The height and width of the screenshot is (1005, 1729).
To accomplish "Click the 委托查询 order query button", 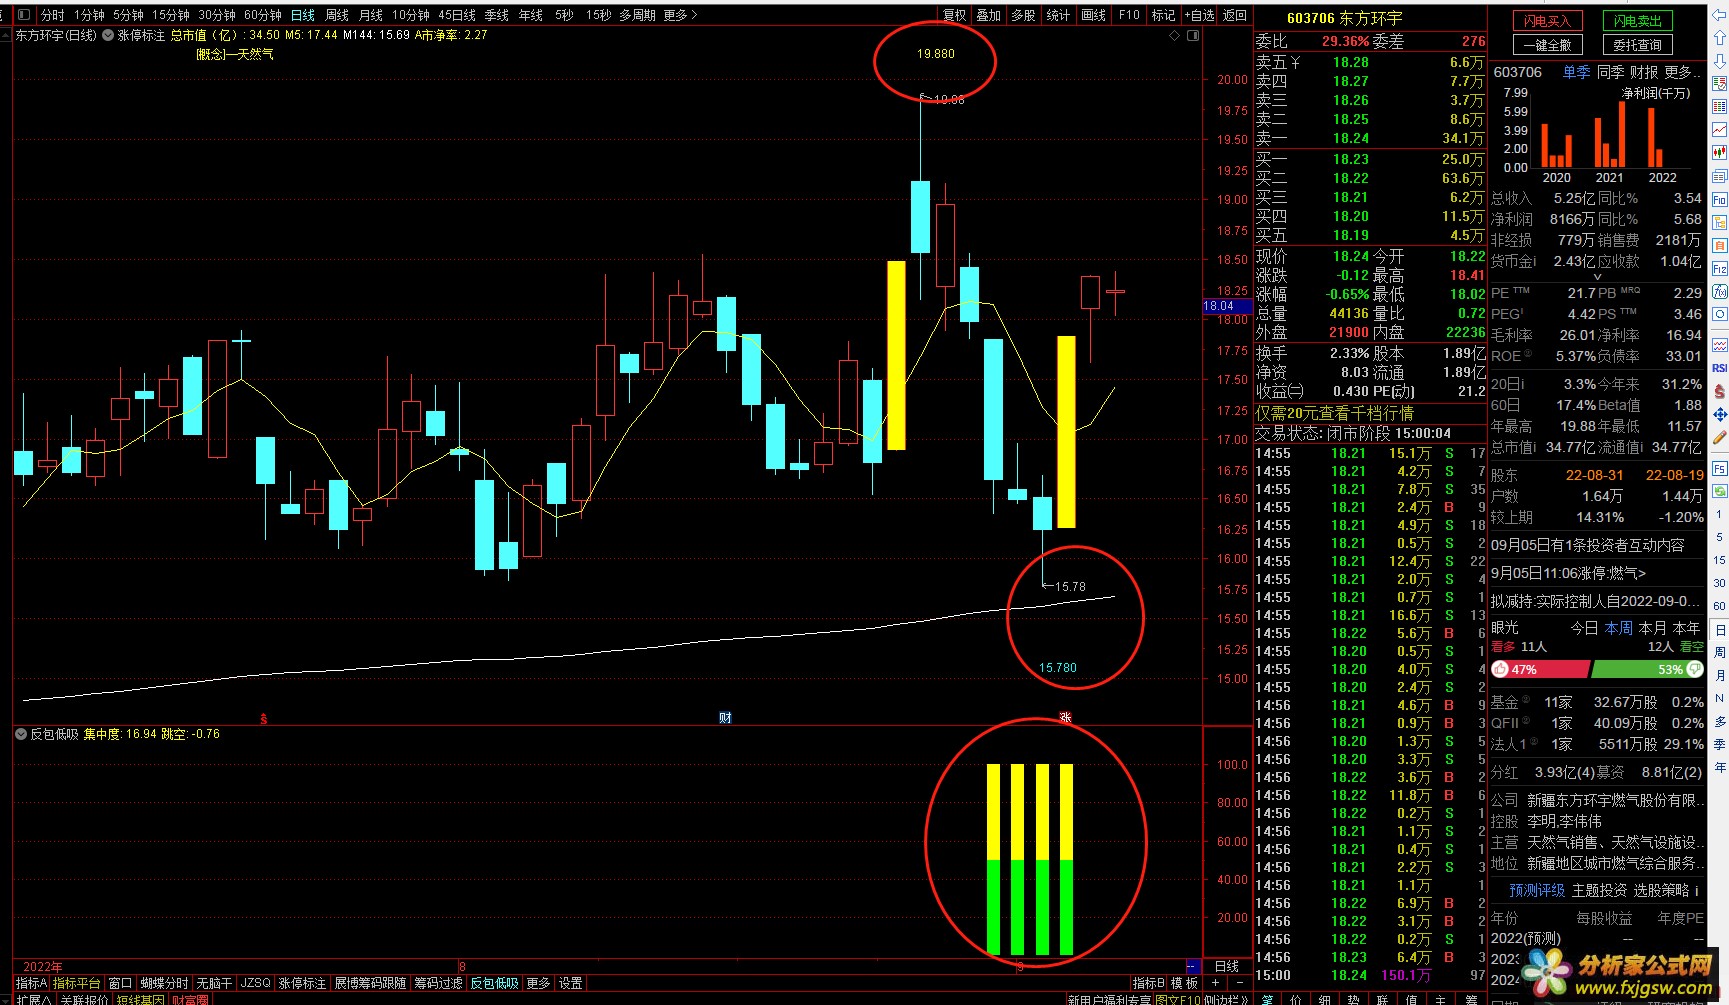I will pyautogui.click(x=1638, y=45).
